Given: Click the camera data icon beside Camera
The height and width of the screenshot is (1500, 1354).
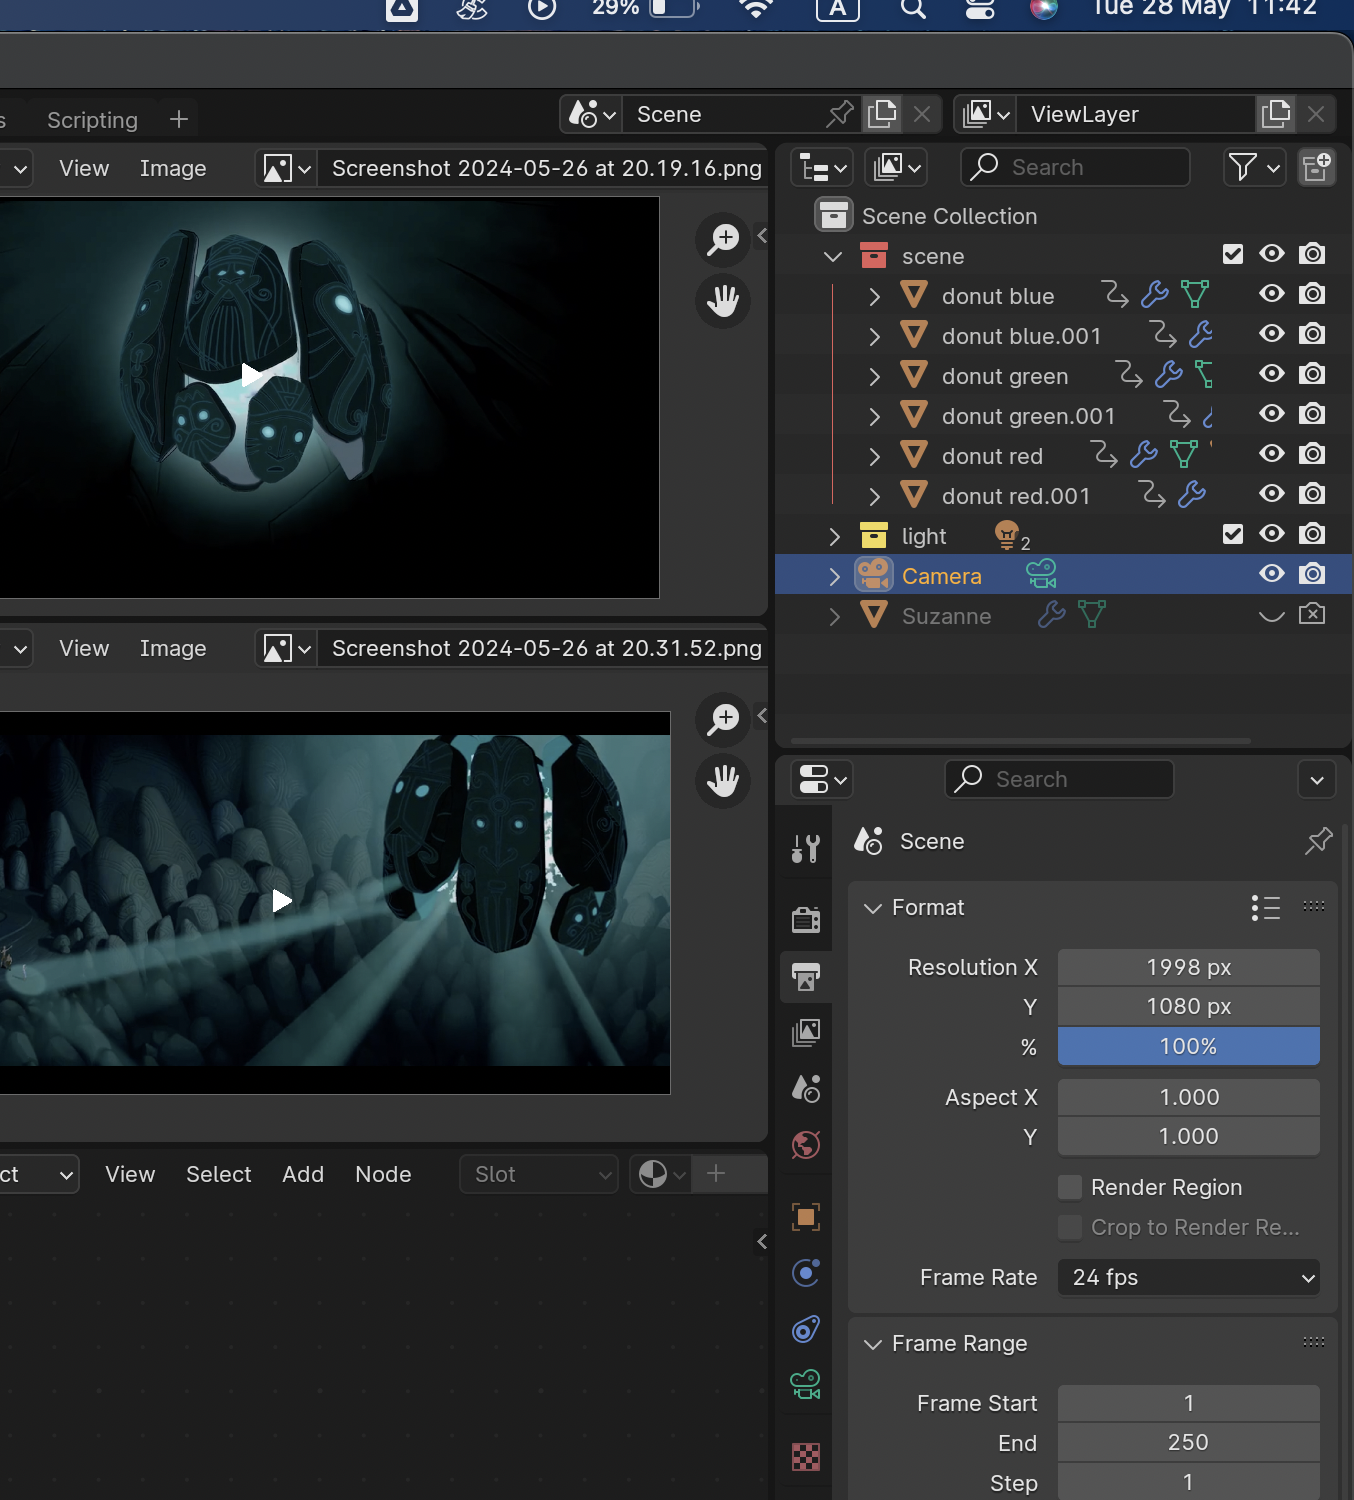Looking at the screenshot, I should [1041, 574].
